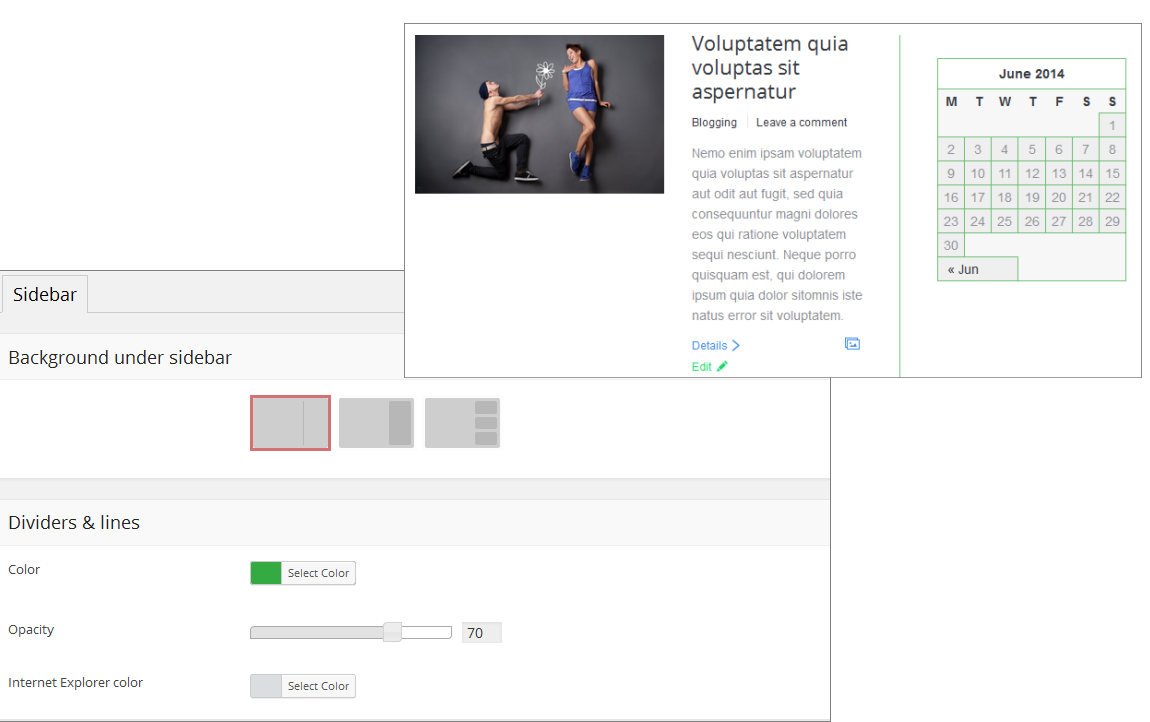The height and width of the screenshot is (722, 1150).
Task: Open the Sidebar tab
Action: coord(45,294)
